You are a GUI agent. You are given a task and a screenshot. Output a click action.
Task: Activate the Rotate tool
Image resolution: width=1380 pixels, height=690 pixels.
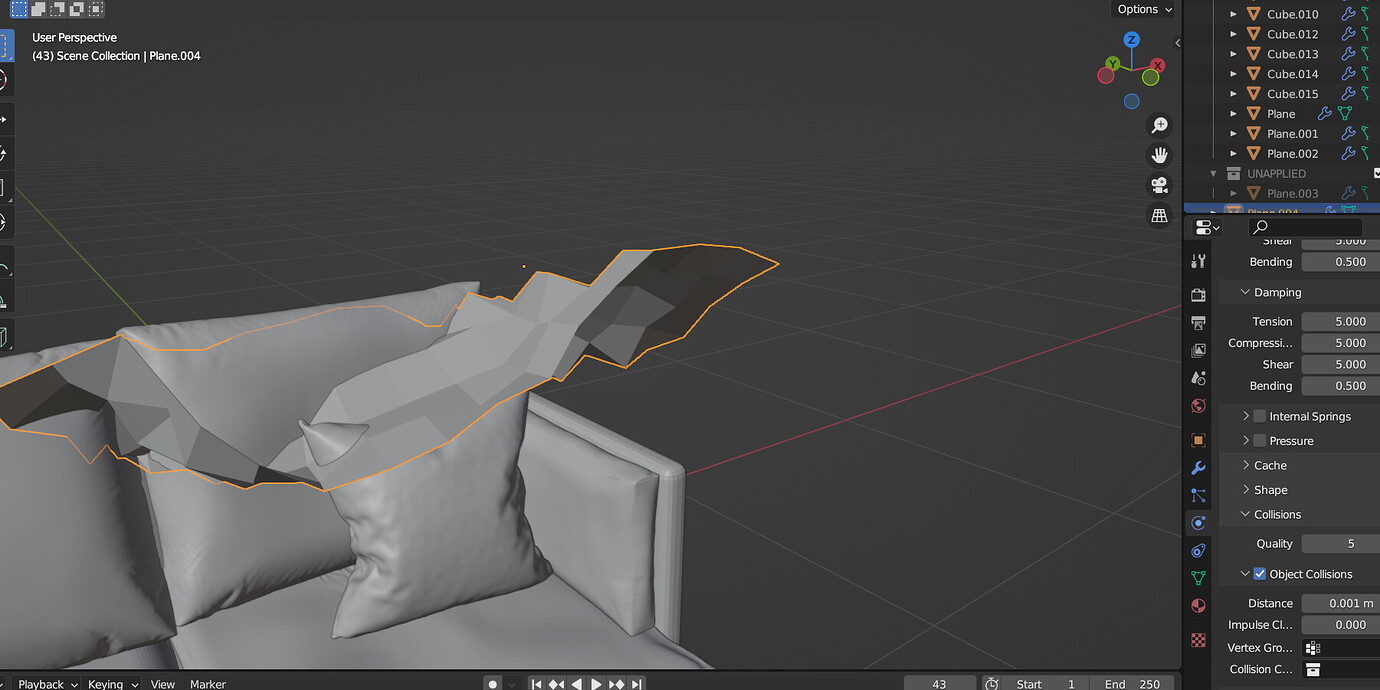5,154
